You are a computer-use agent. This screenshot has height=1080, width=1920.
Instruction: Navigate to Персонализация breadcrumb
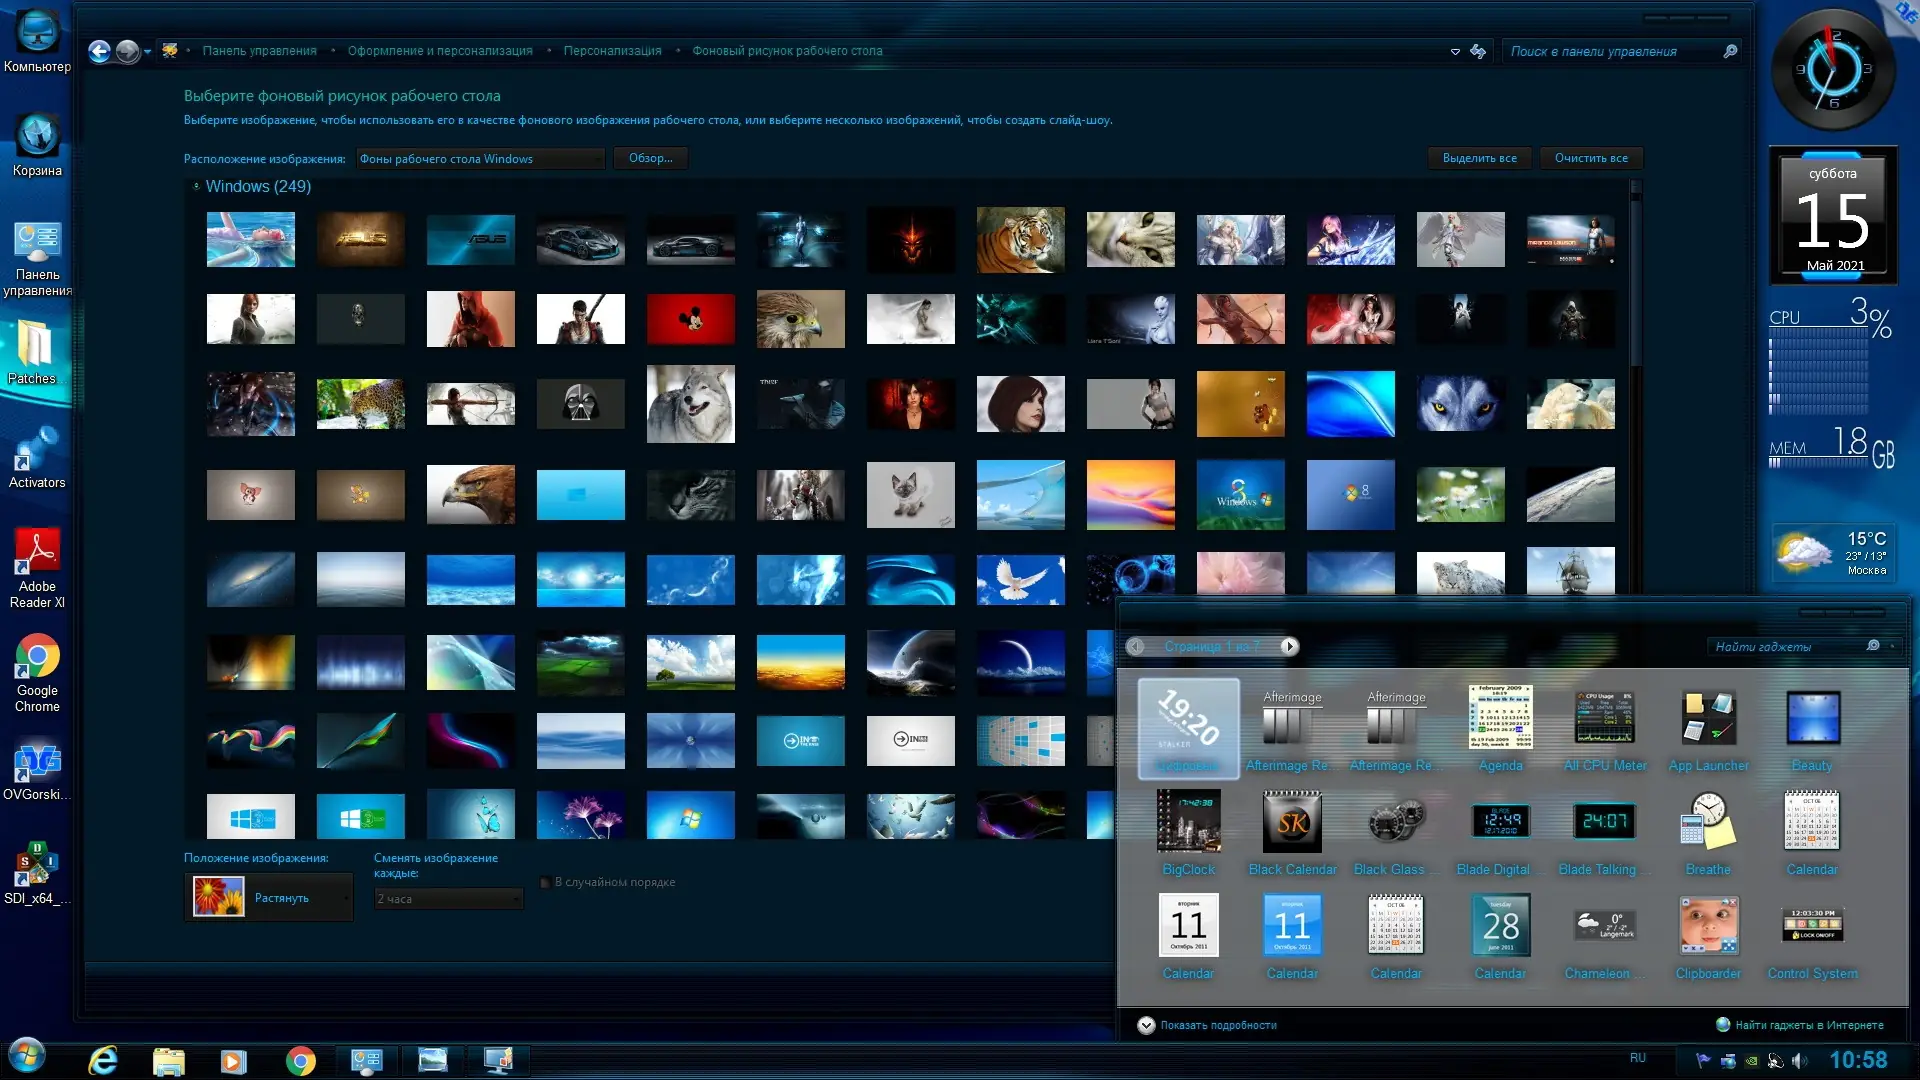coord(612,51)
